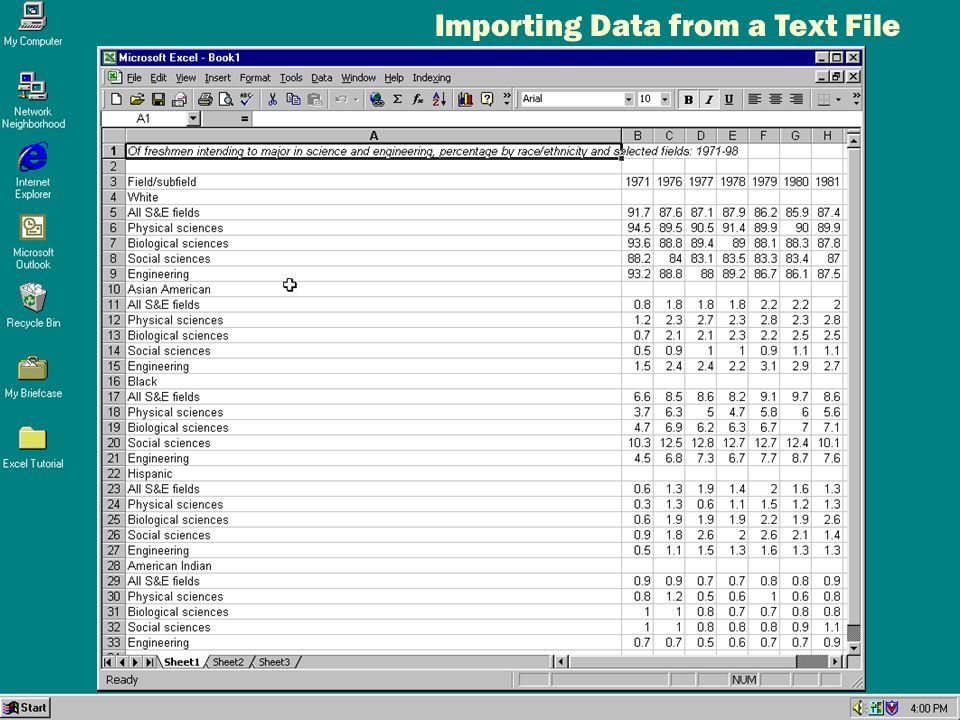Click the New workbook icon

tap(116, 99)
